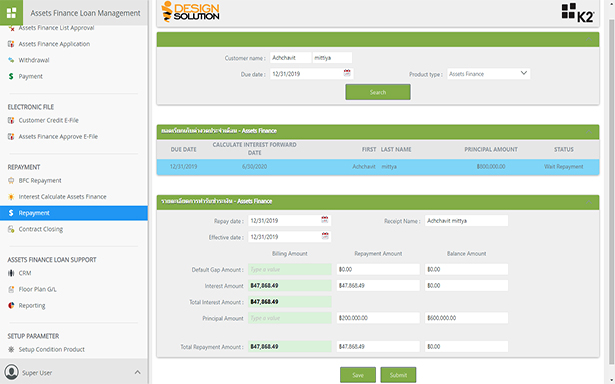Click the customer first name field

[x=290, y=58]
